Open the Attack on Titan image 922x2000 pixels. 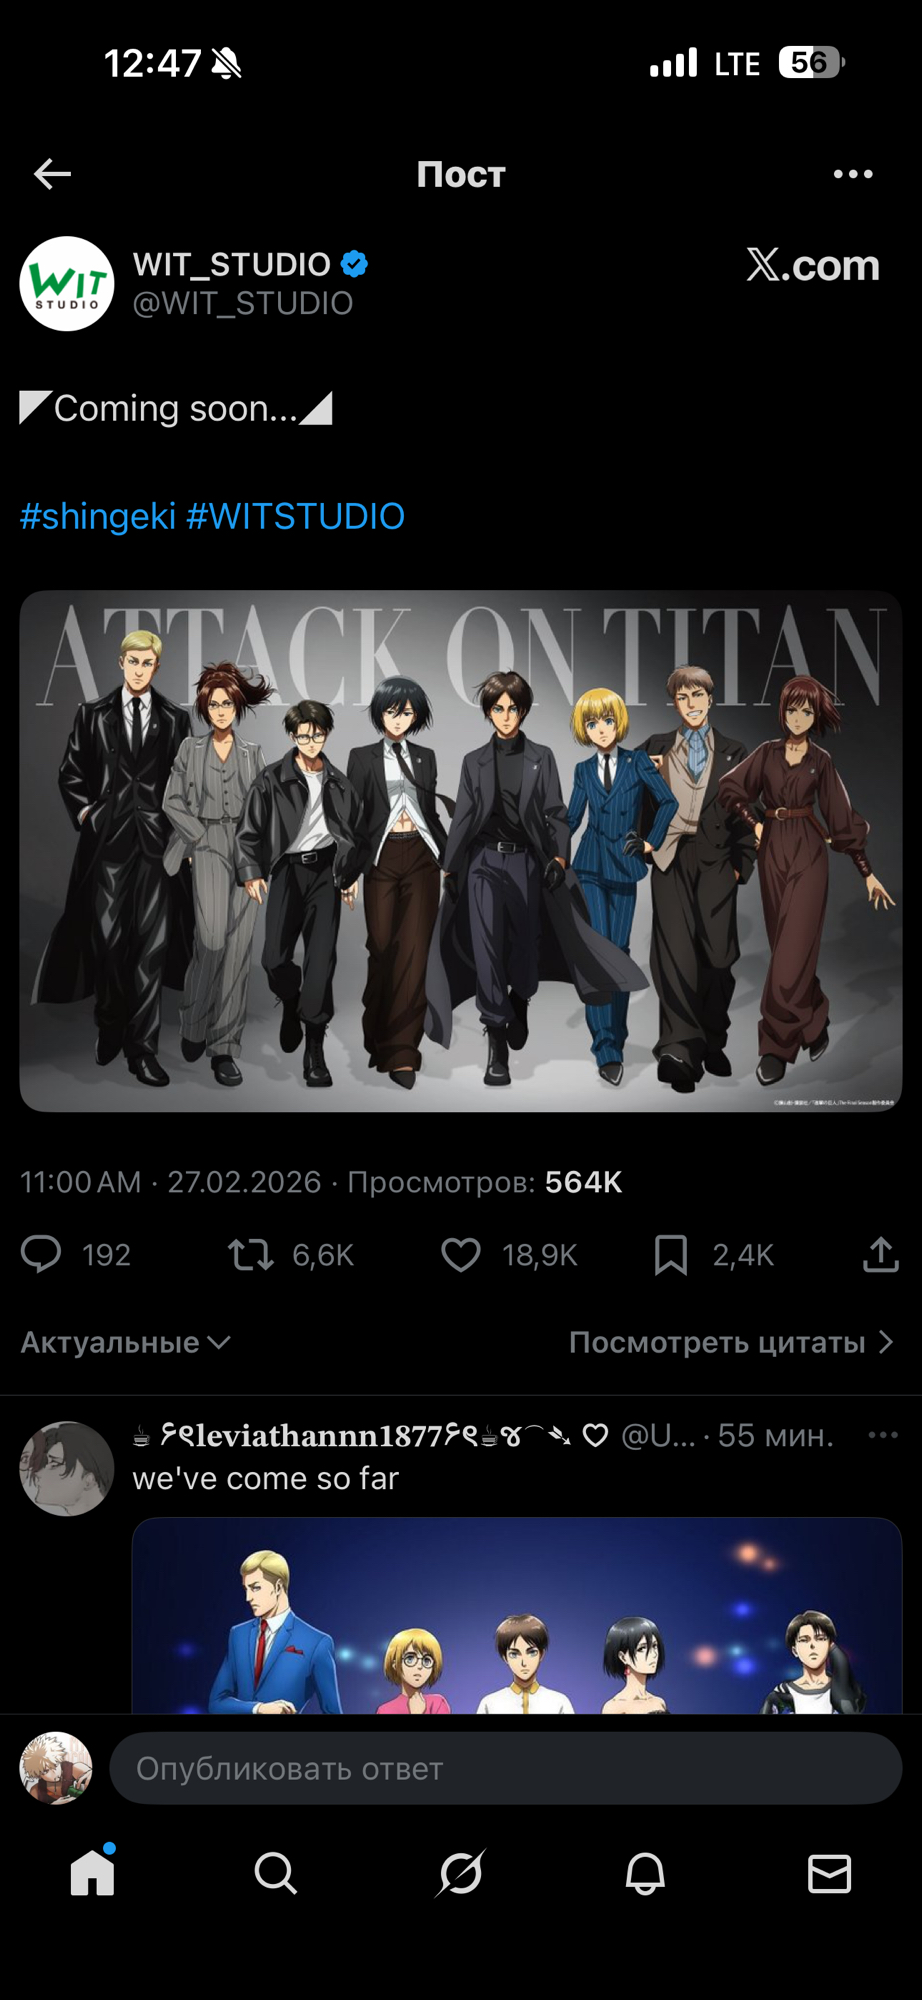pos(461,851)
